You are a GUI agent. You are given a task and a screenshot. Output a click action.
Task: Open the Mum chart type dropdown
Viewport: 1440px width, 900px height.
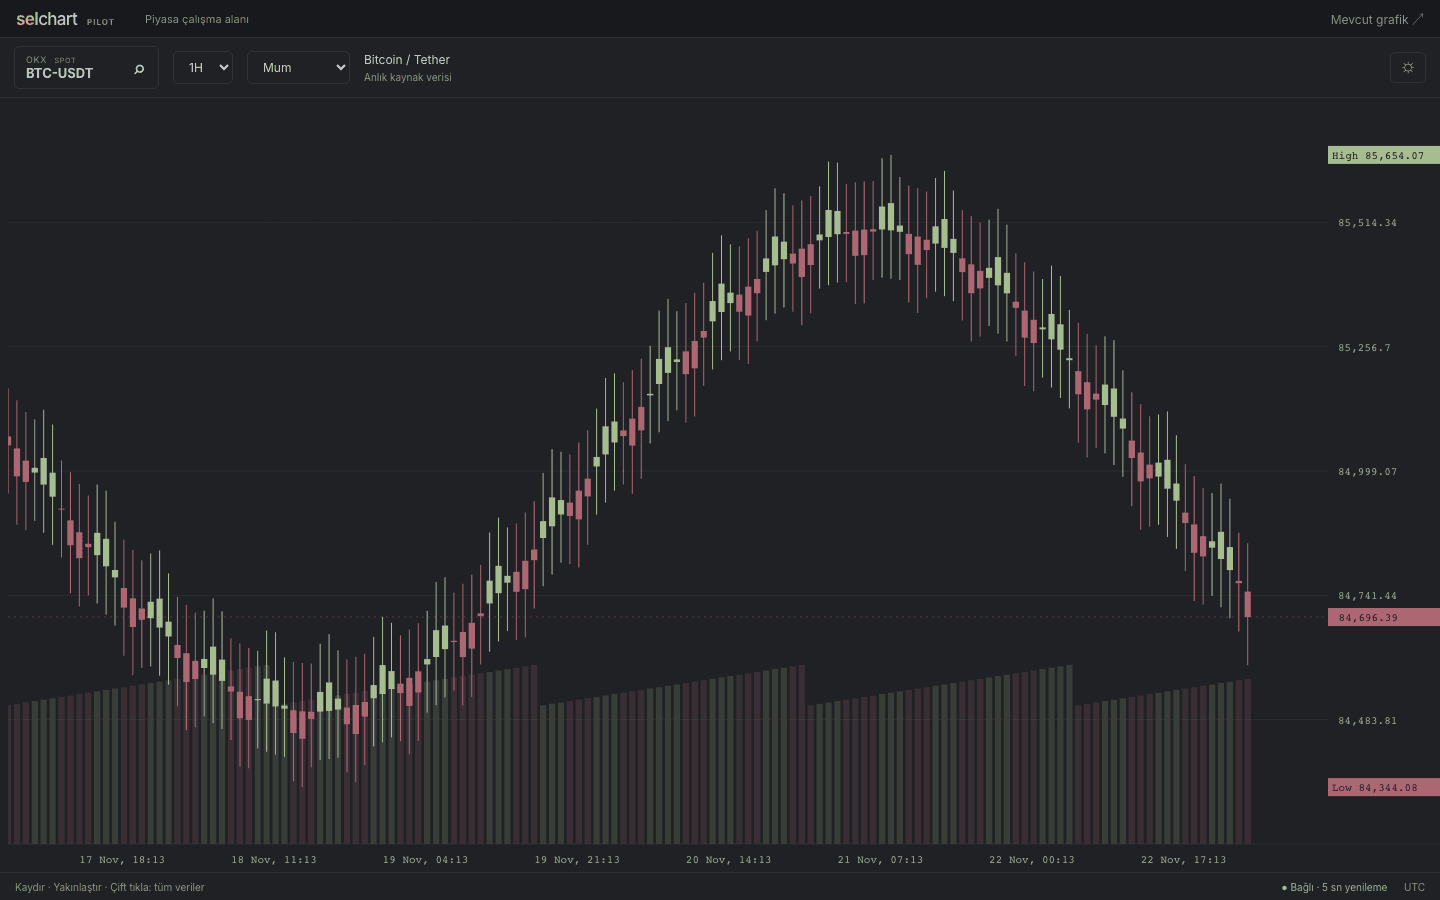click(x=298, y=67)
